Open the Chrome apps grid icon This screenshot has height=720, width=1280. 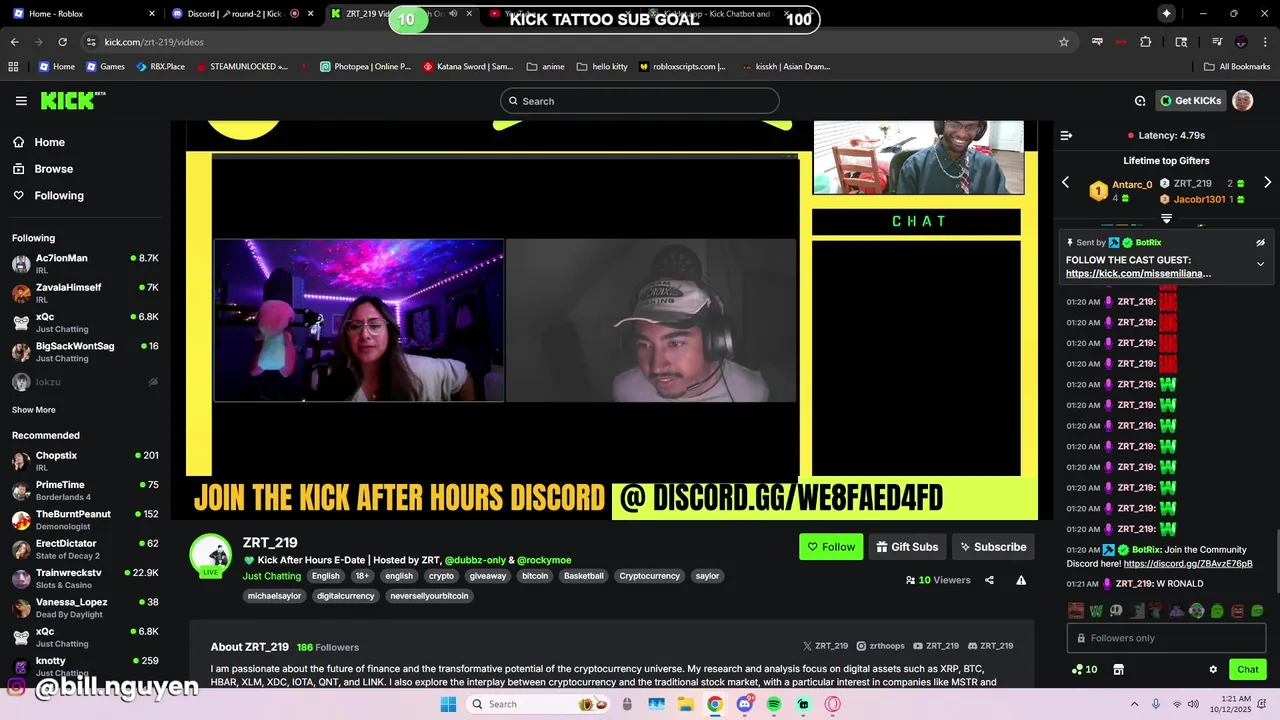coord(13,66)
